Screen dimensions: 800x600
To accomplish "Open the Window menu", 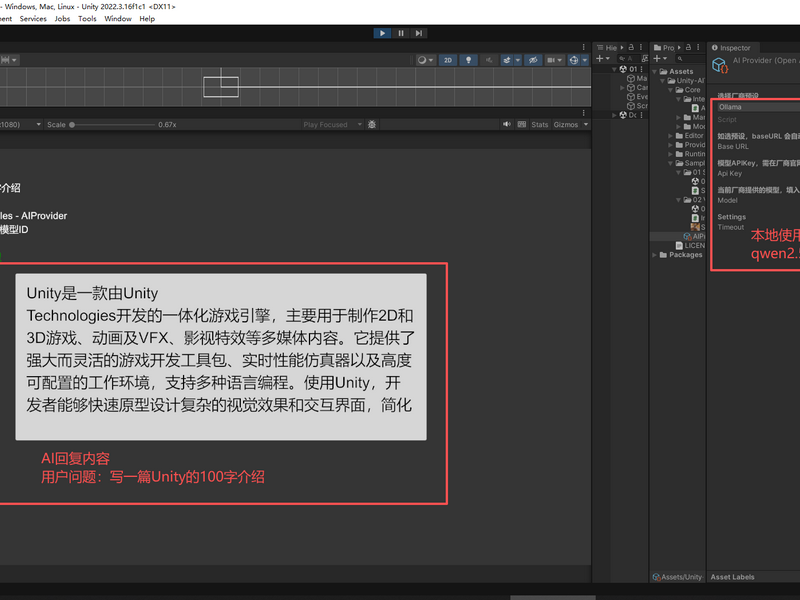I will pos(118,19).
